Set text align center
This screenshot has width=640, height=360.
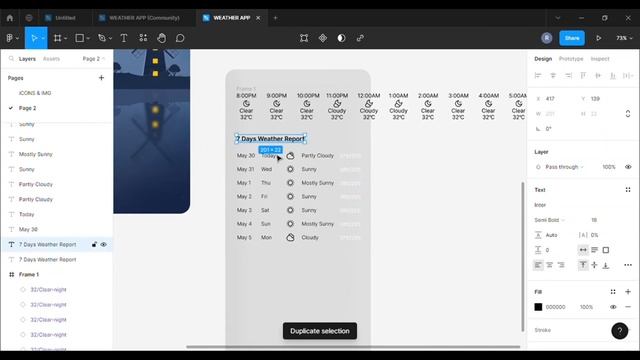[550, 265]
